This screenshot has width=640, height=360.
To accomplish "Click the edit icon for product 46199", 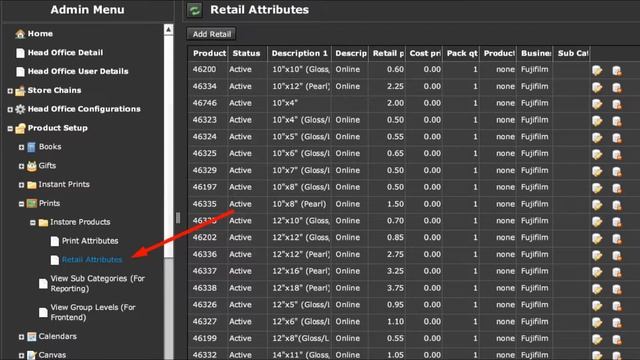I will 597,339.
